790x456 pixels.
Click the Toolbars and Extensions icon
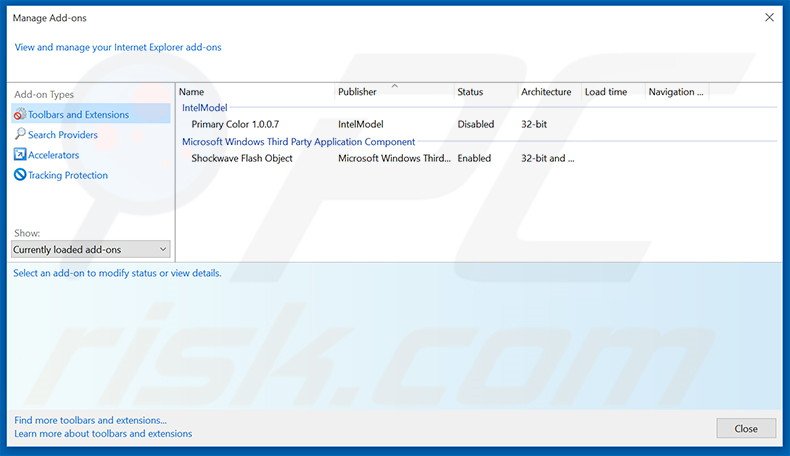point(20,114)
